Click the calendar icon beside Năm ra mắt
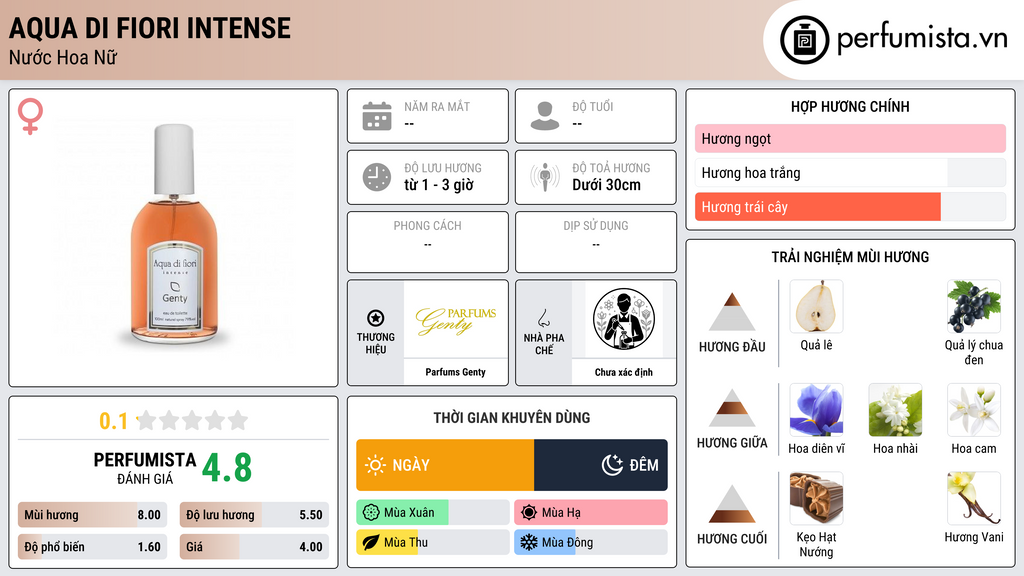This screenshot has height=576, width=1024. click(377, 116)
